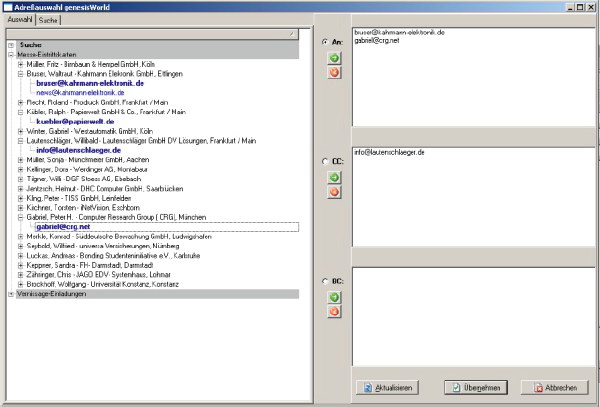Collapse Gabriel, Peter H. entry
This screenshot has width=600, height=407.
click(x=21, y=217)
